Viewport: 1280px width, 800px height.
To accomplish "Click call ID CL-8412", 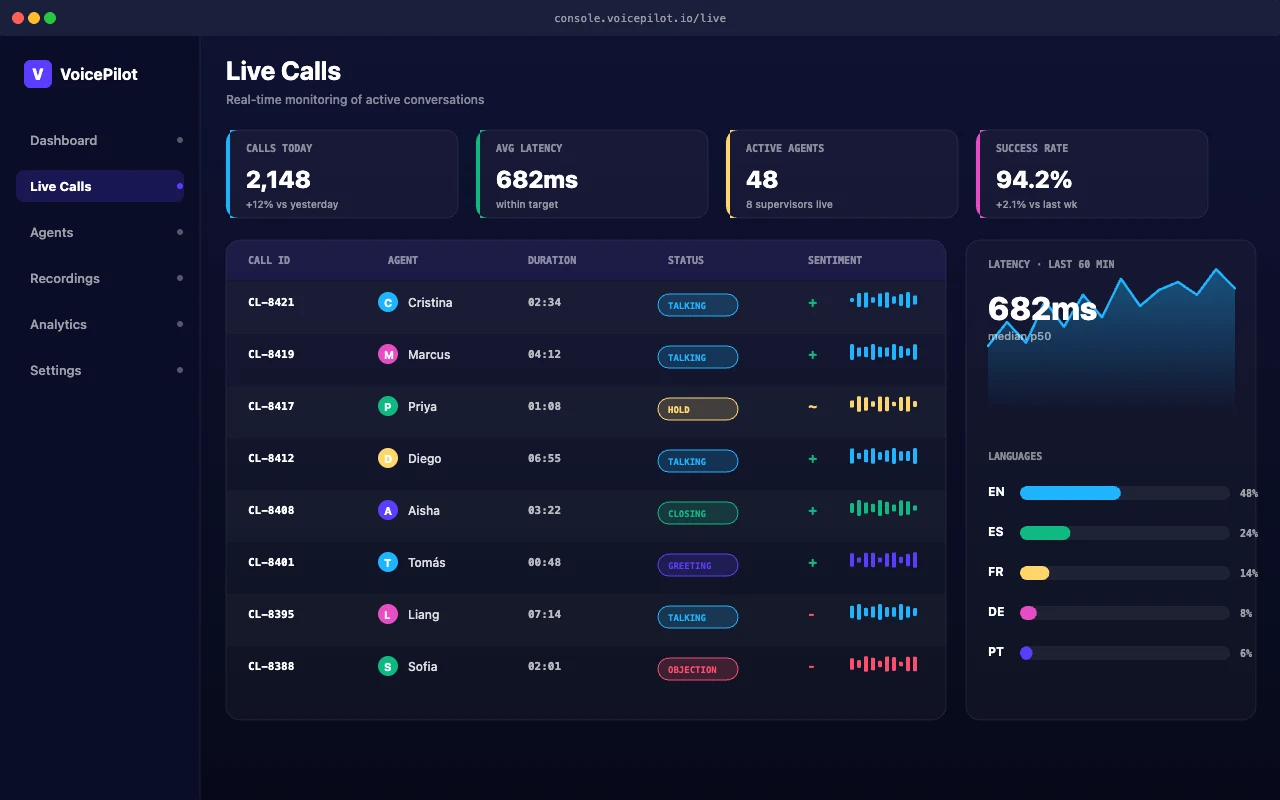I will coord(271,458).
